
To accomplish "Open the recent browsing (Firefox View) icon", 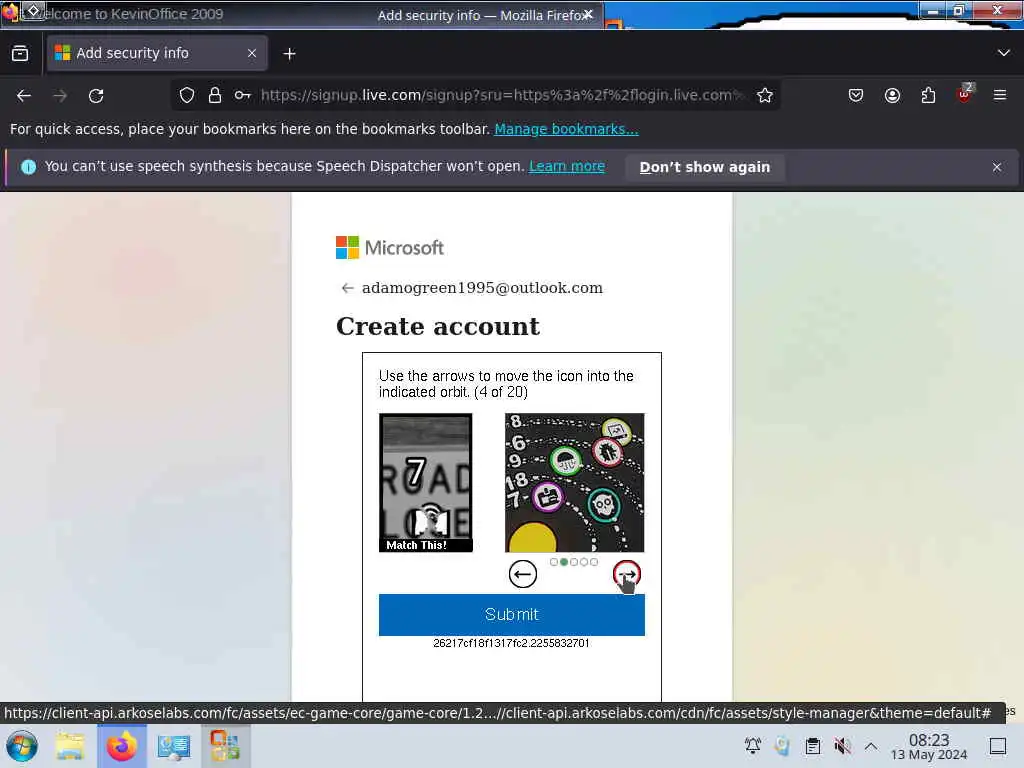I will click(20, 54).
